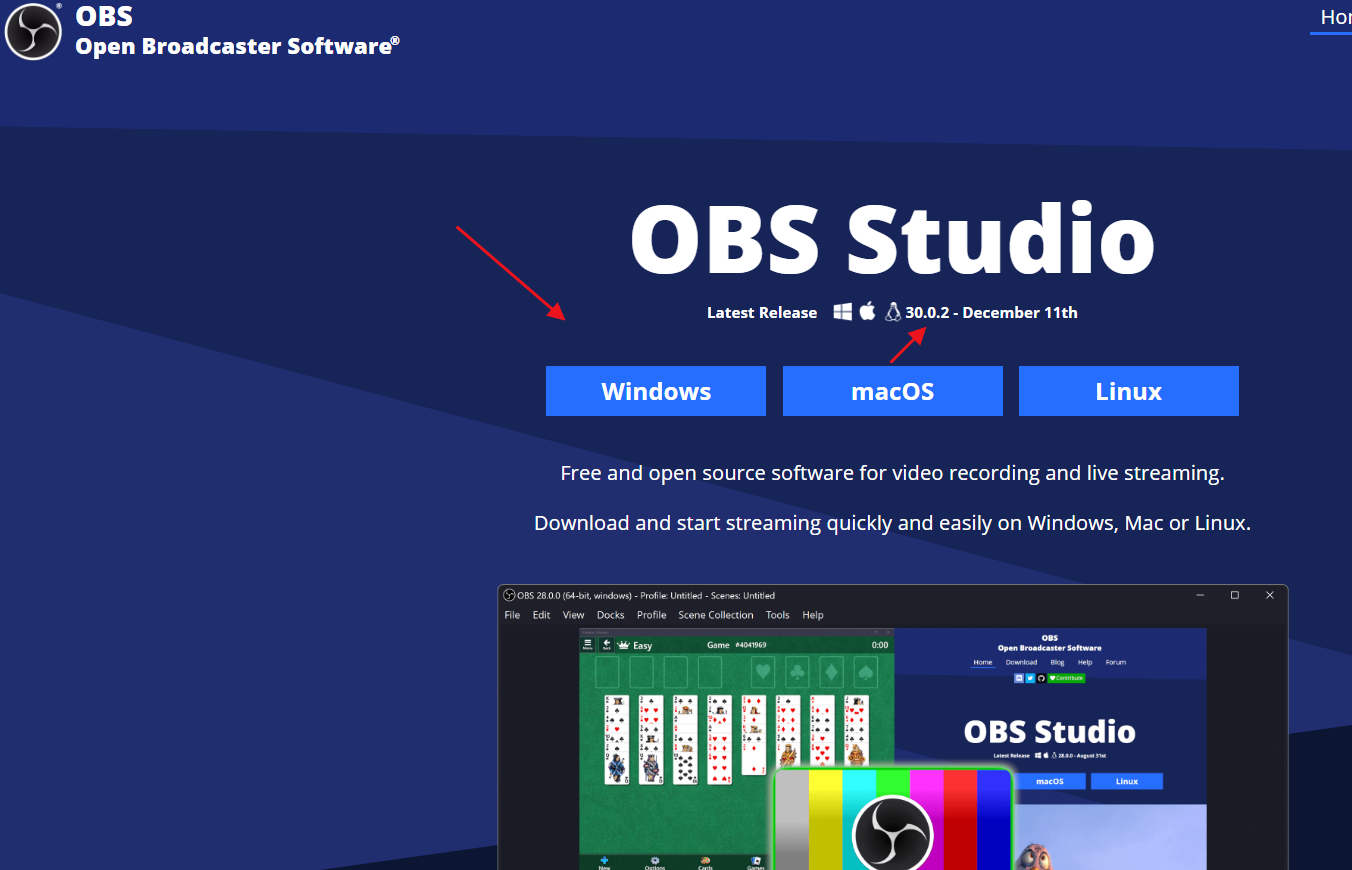The height and width of the screenshot is (870, 1352).
Task: Click the OBS logo in the page header
Action: (34, 31)
